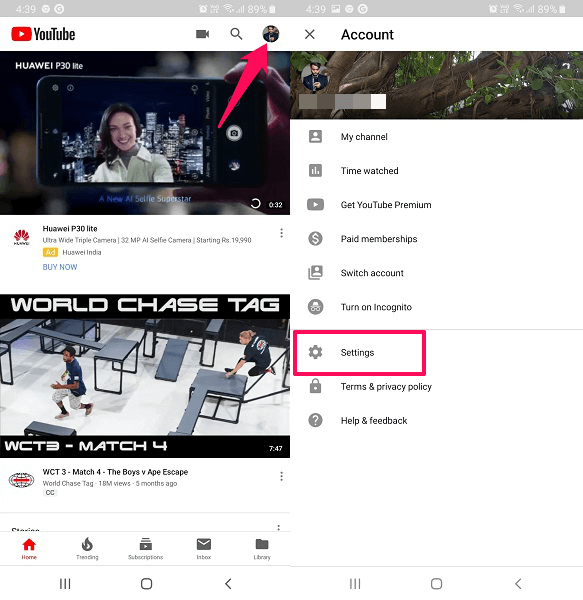Open Terms & privacy policy
This screenshot has height=600, width=583.
click(436, 386)
